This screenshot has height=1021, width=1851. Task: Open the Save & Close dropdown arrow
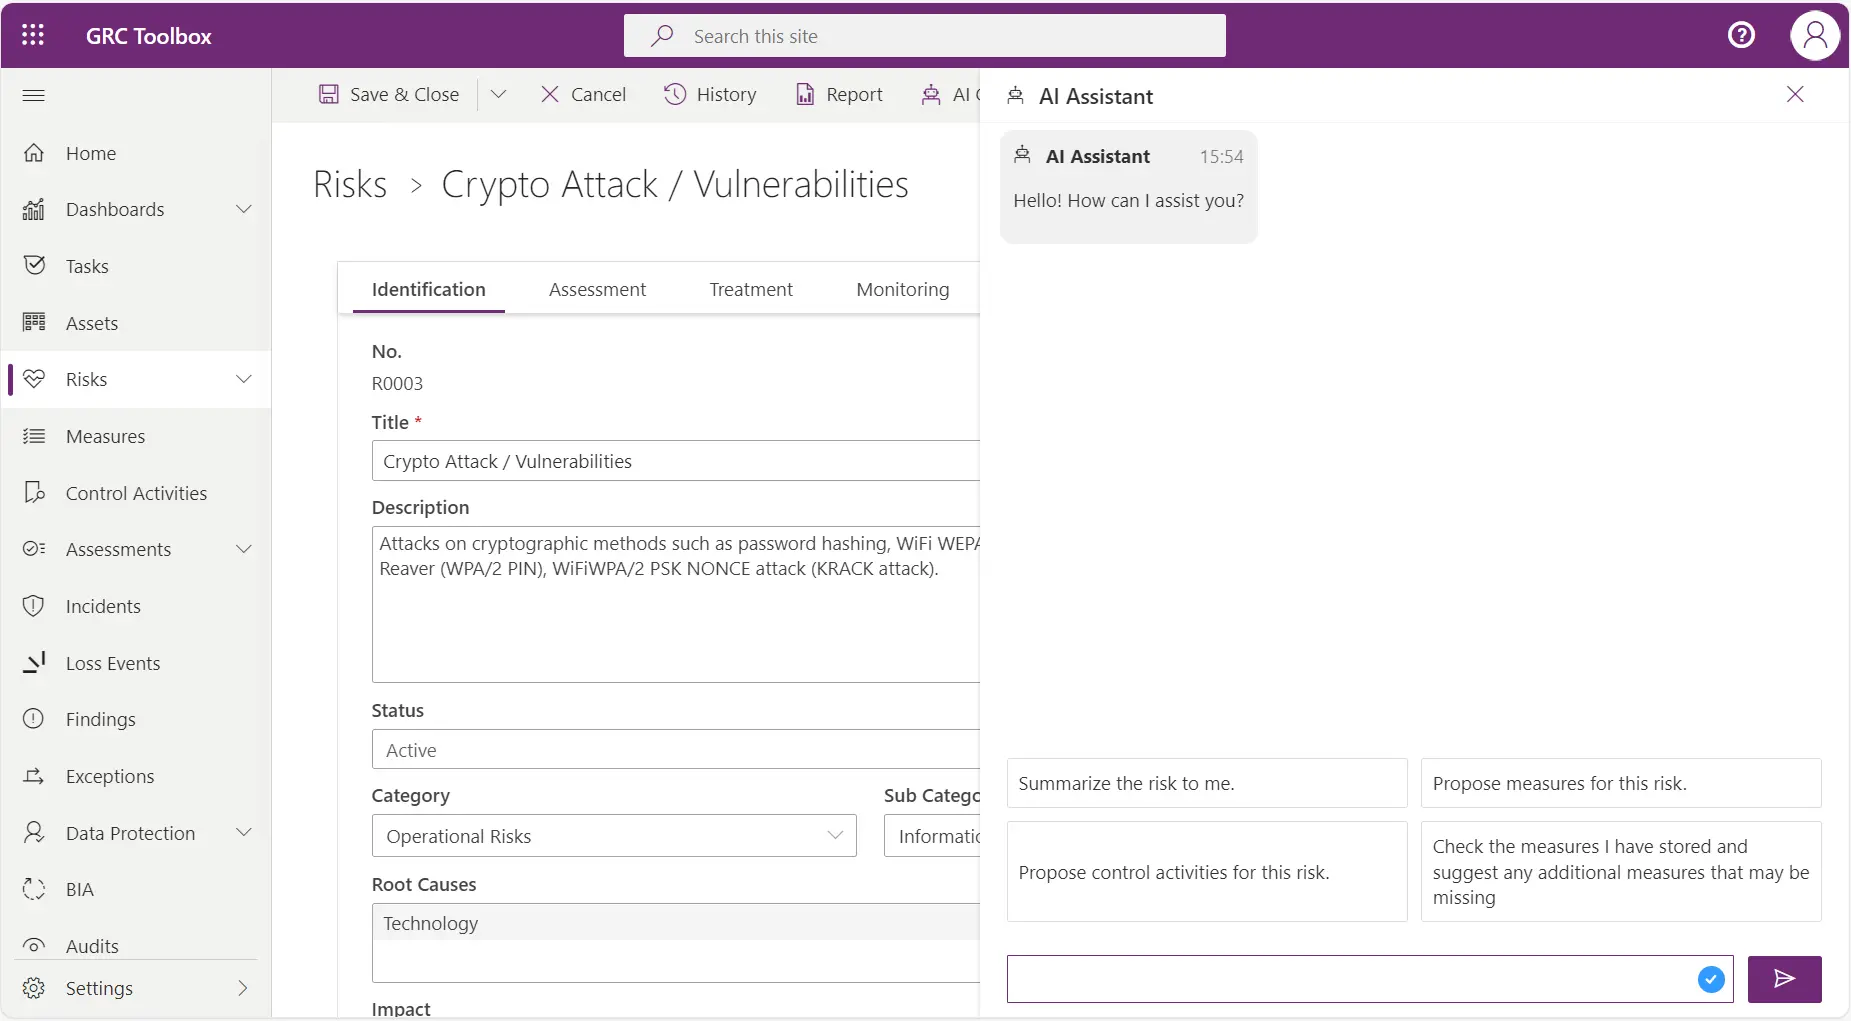pos(498,94)
